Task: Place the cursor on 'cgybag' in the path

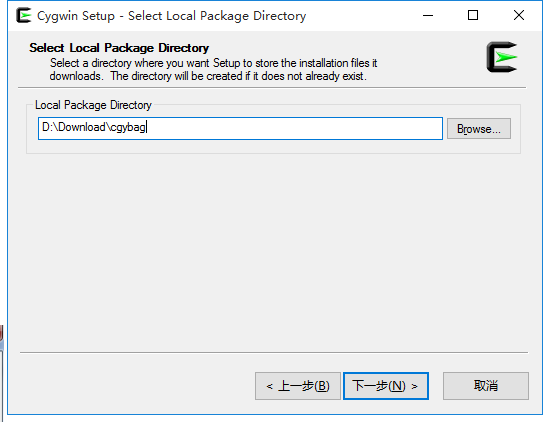Action: pyautogui.click(x=128, y=127)
